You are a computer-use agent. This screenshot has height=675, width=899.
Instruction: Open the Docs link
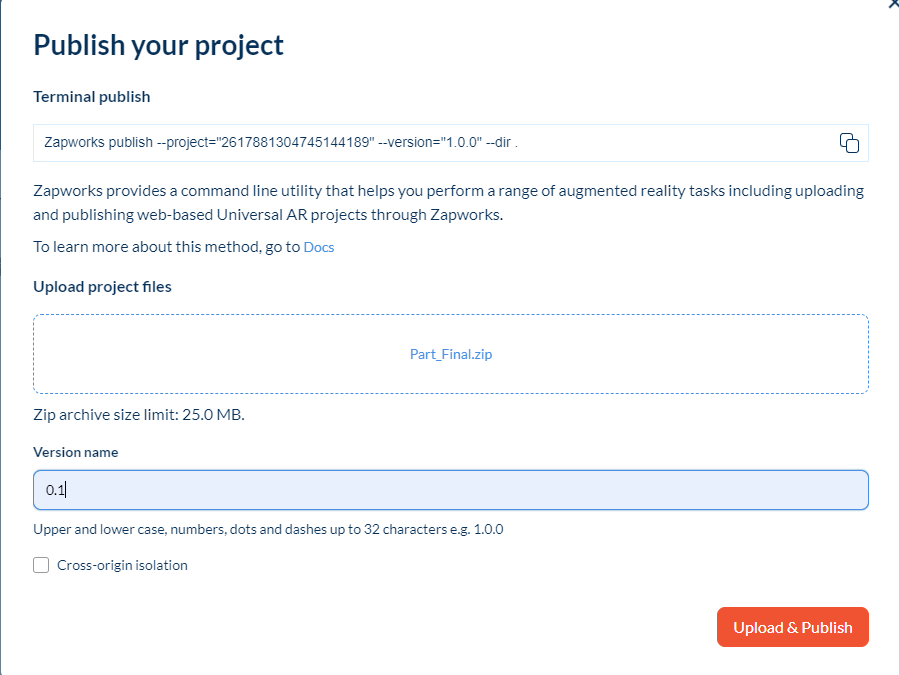(319, 247)
